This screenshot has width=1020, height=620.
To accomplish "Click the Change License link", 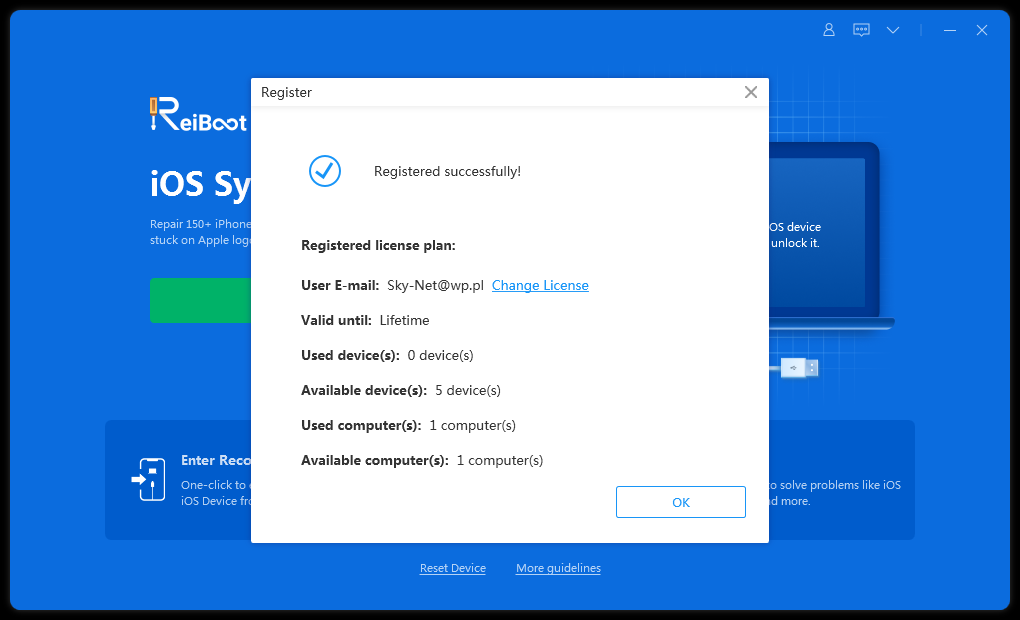I will point(540,285).
